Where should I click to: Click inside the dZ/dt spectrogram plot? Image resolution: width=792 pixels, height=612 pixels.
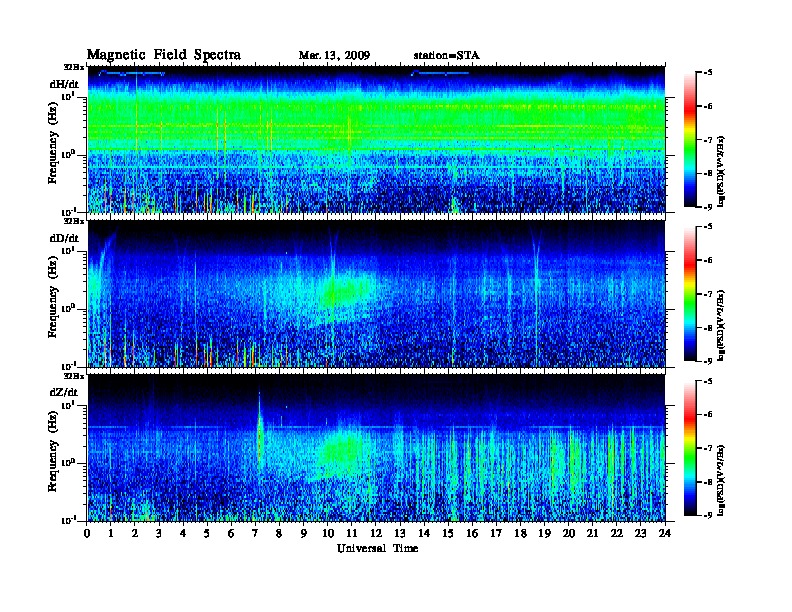(376, 447)
